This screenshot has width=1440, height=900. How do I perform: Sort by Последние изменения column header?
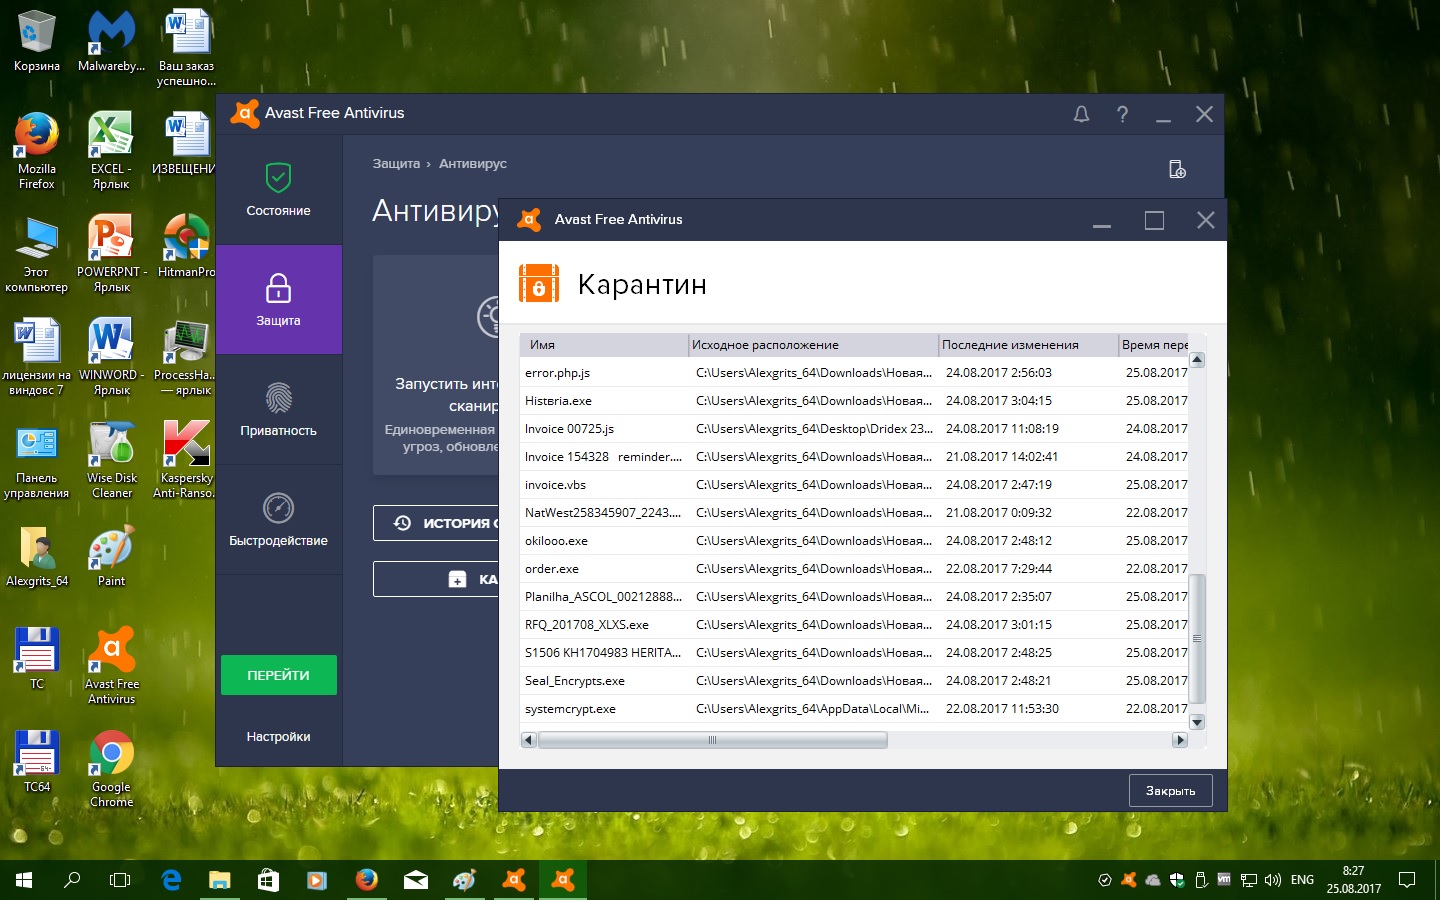tap(1028, 345)
